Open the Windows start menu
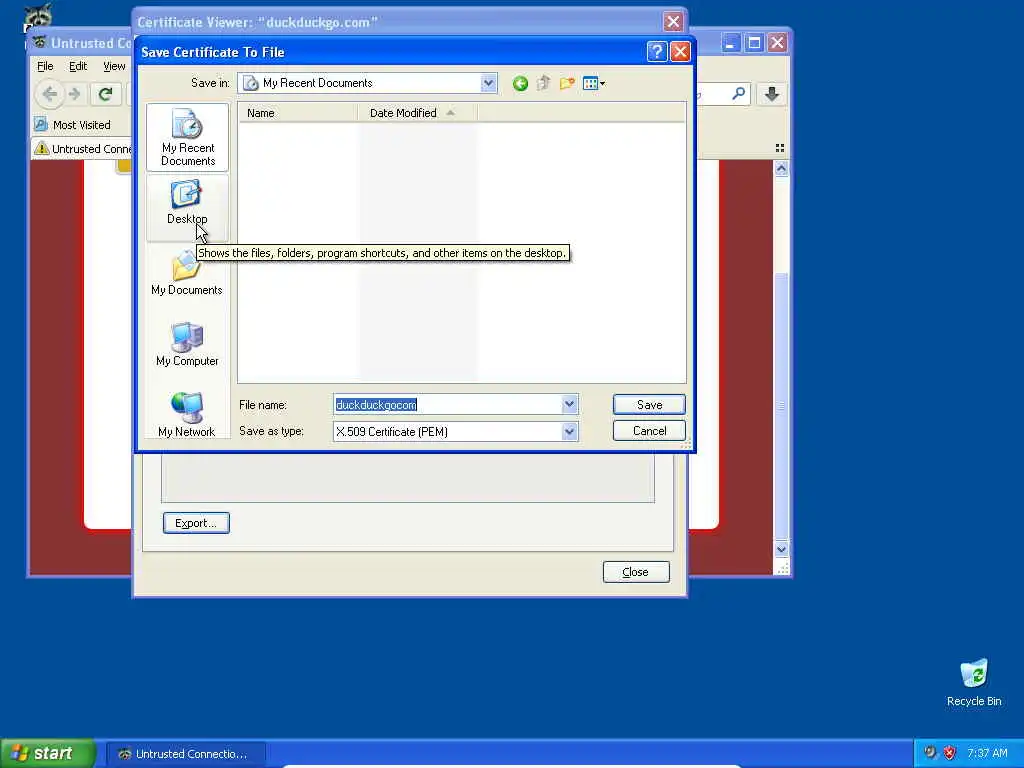Screen dimensions: 1024x768 pos(47,753)
